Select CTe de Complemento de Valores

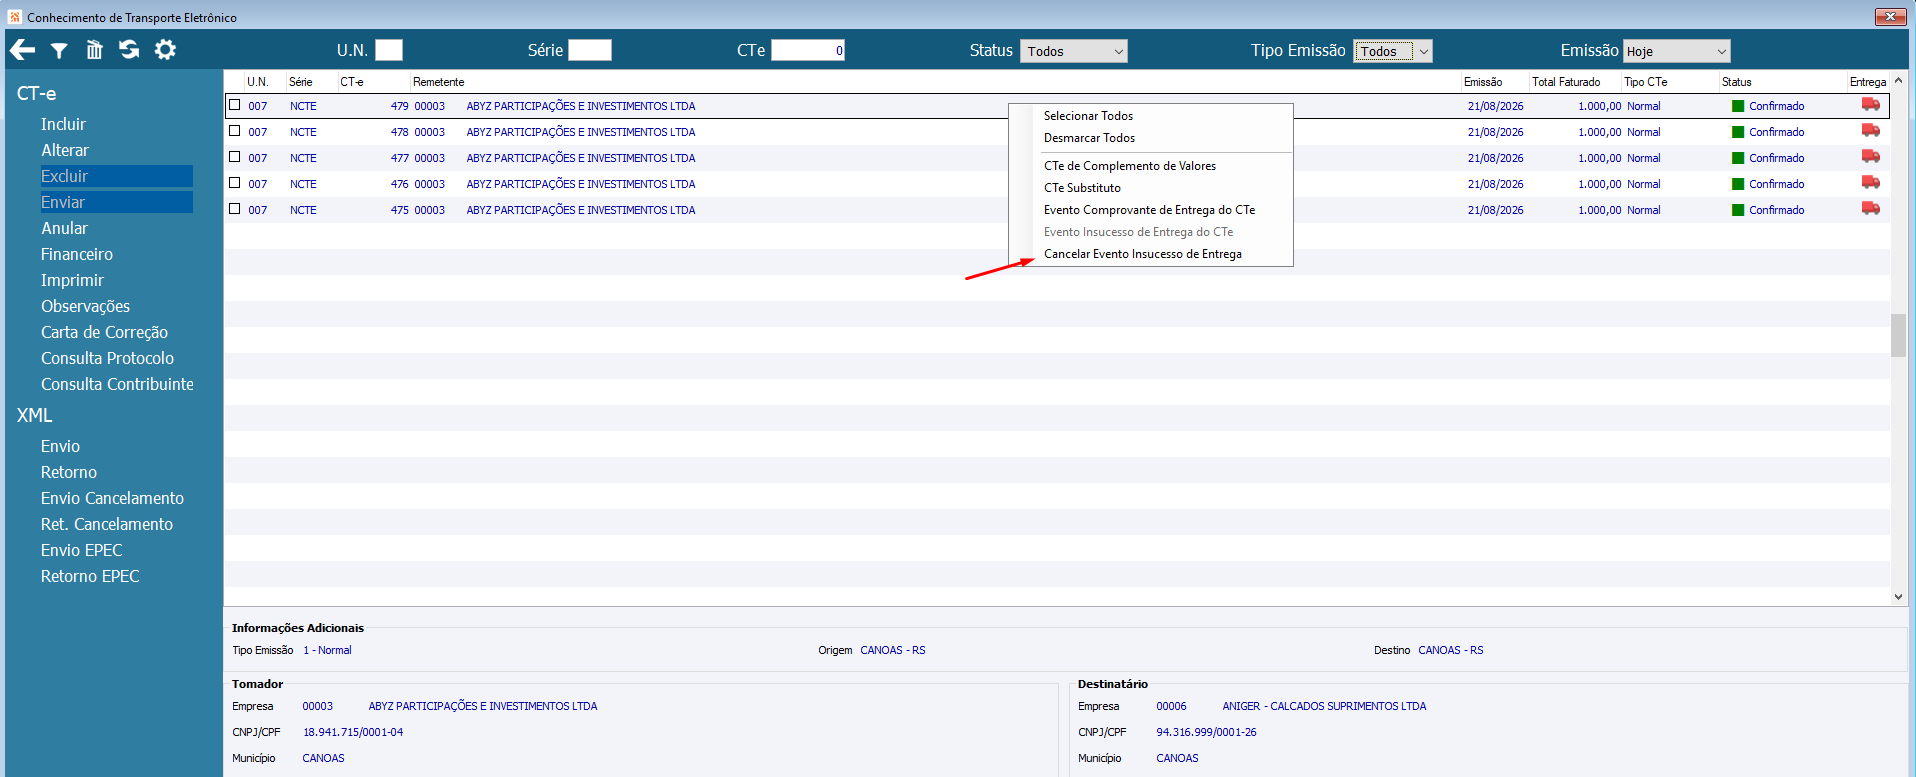tap(1130, 166)
